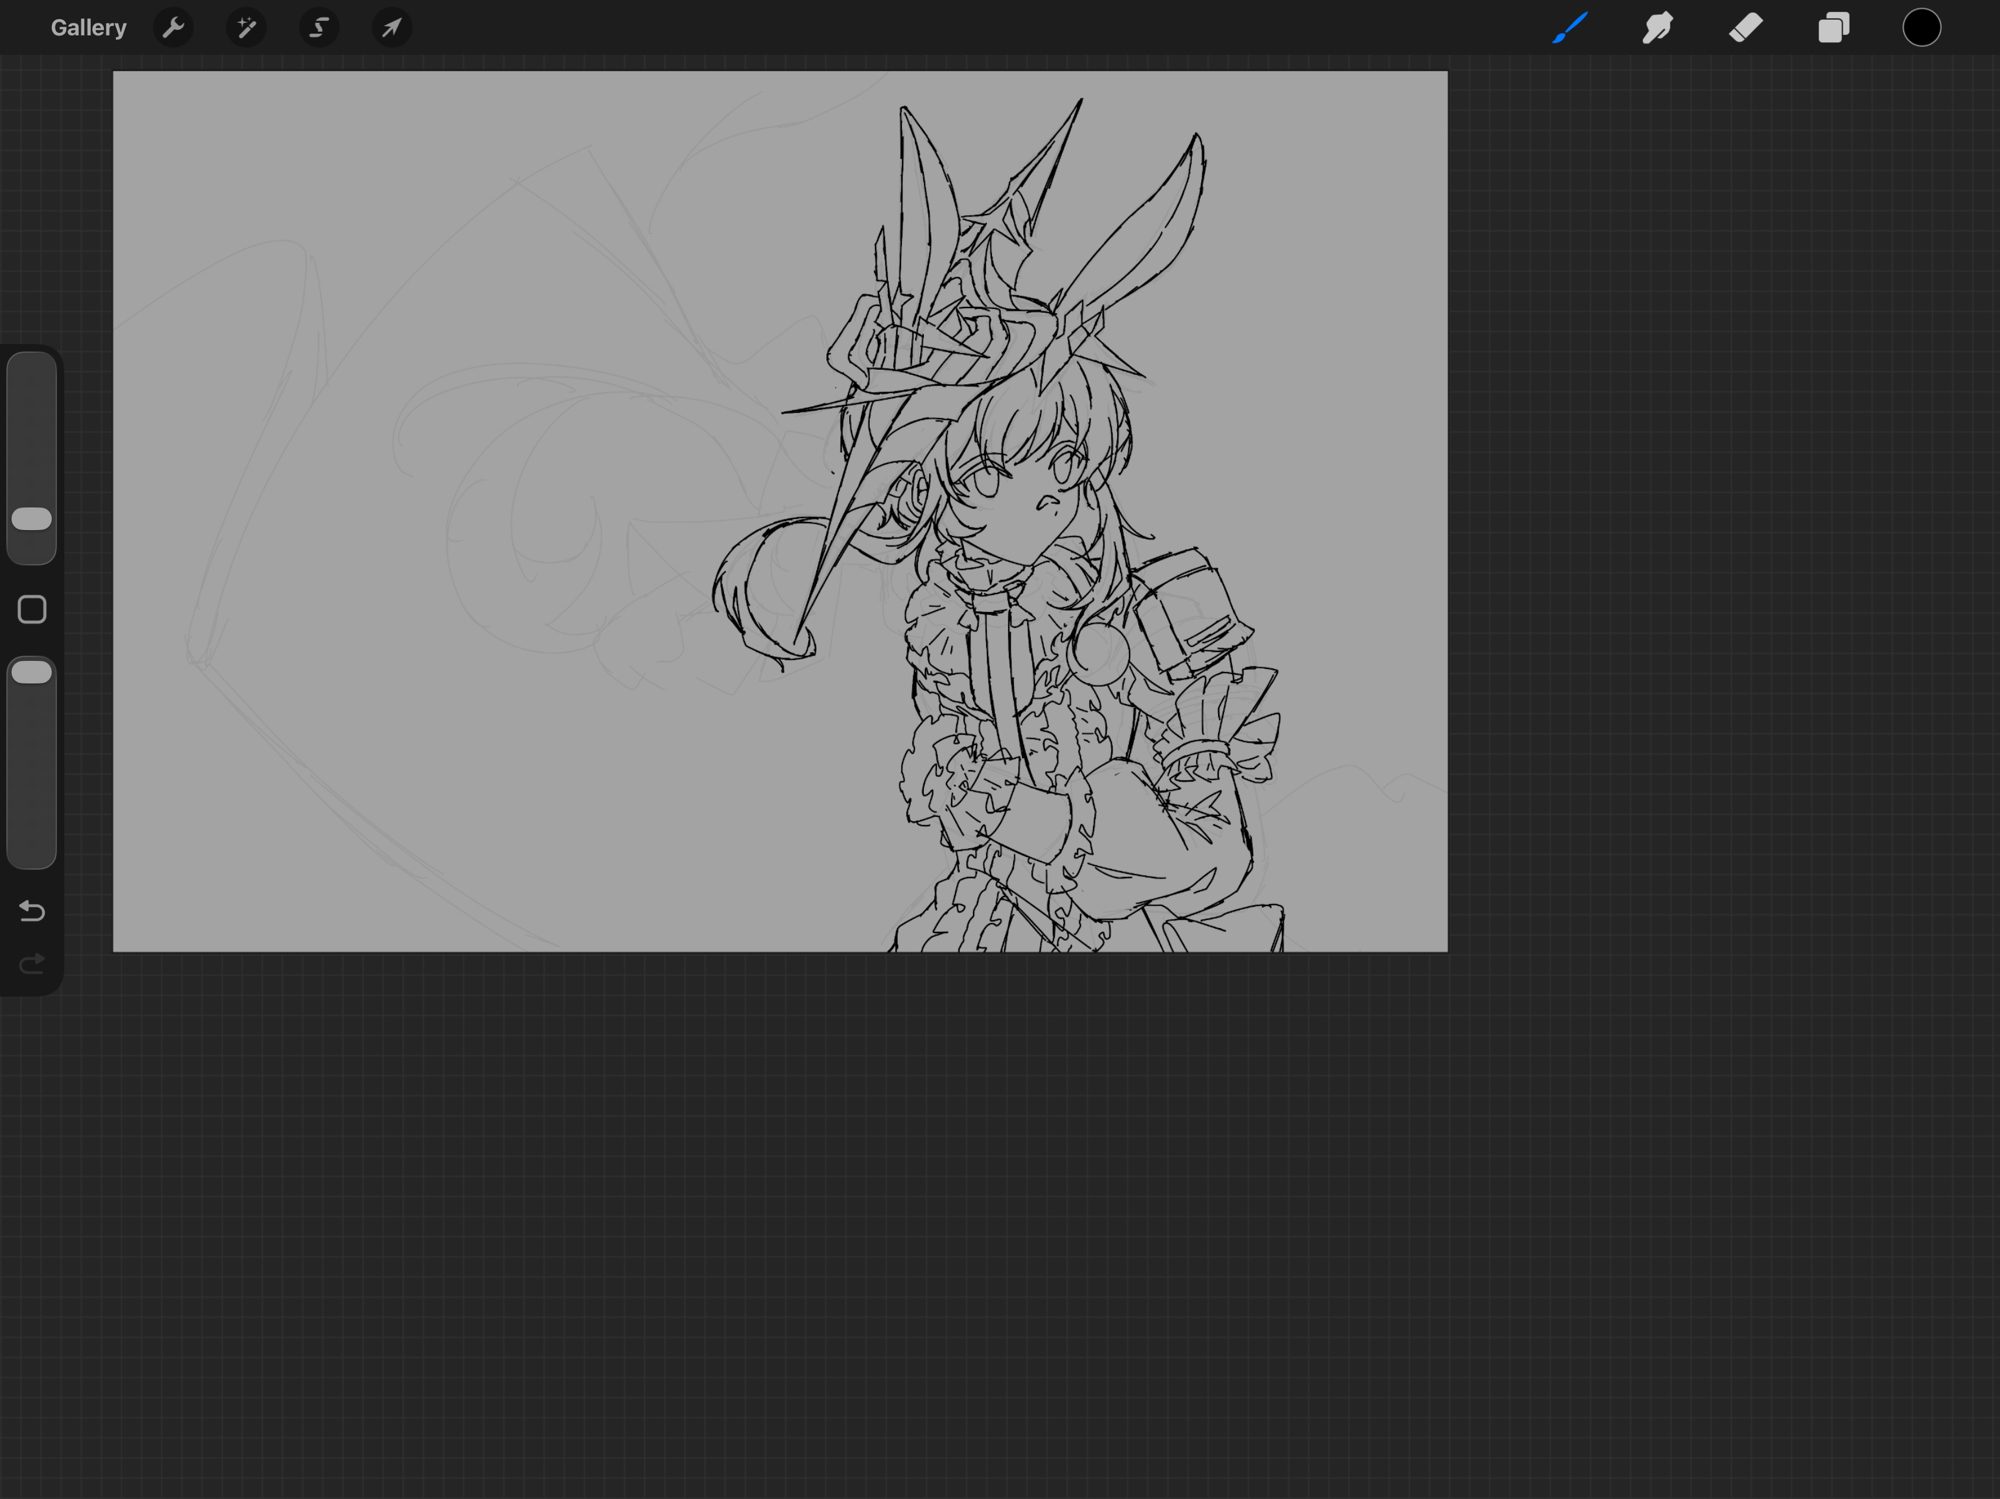Redo with the dimmed redo arrow
The height and width of the screenshot is (1499, 2000).
[x=32, y=963]
